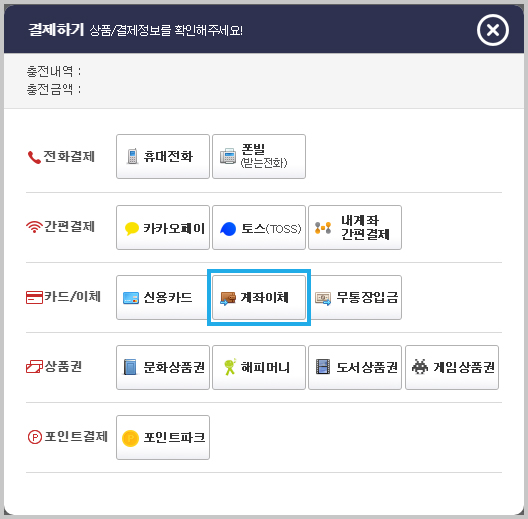Click the 포인트파크 gold coin icon
528x519 pixels.
tap(130, 439)
